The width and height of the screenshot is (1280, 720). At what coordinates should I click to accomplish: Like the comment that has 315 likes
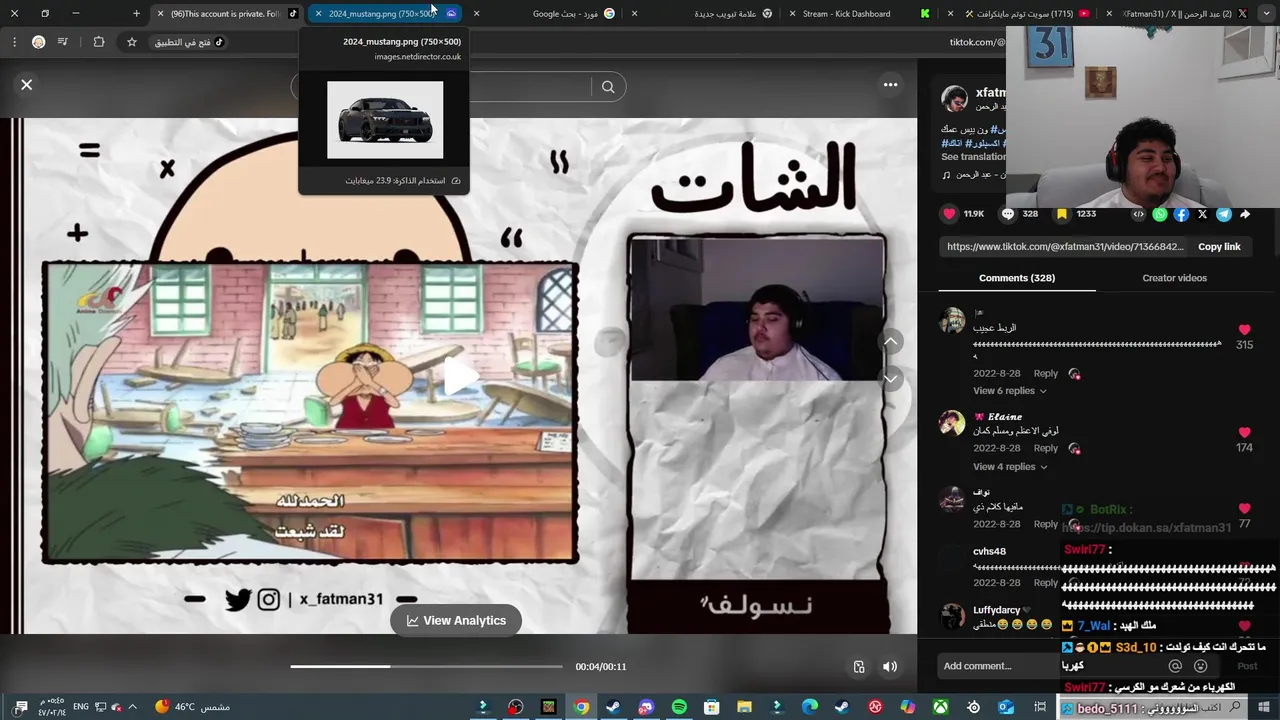[1244, 330]
